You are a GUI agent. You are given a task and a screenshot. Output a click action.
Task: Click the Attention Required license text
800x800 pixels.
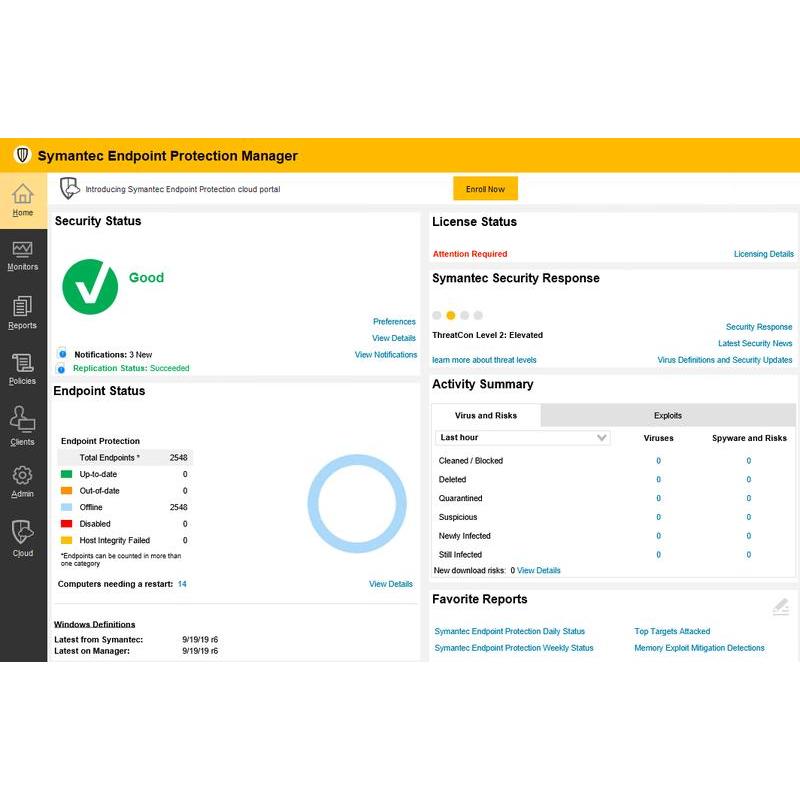(x=470, y=254)
